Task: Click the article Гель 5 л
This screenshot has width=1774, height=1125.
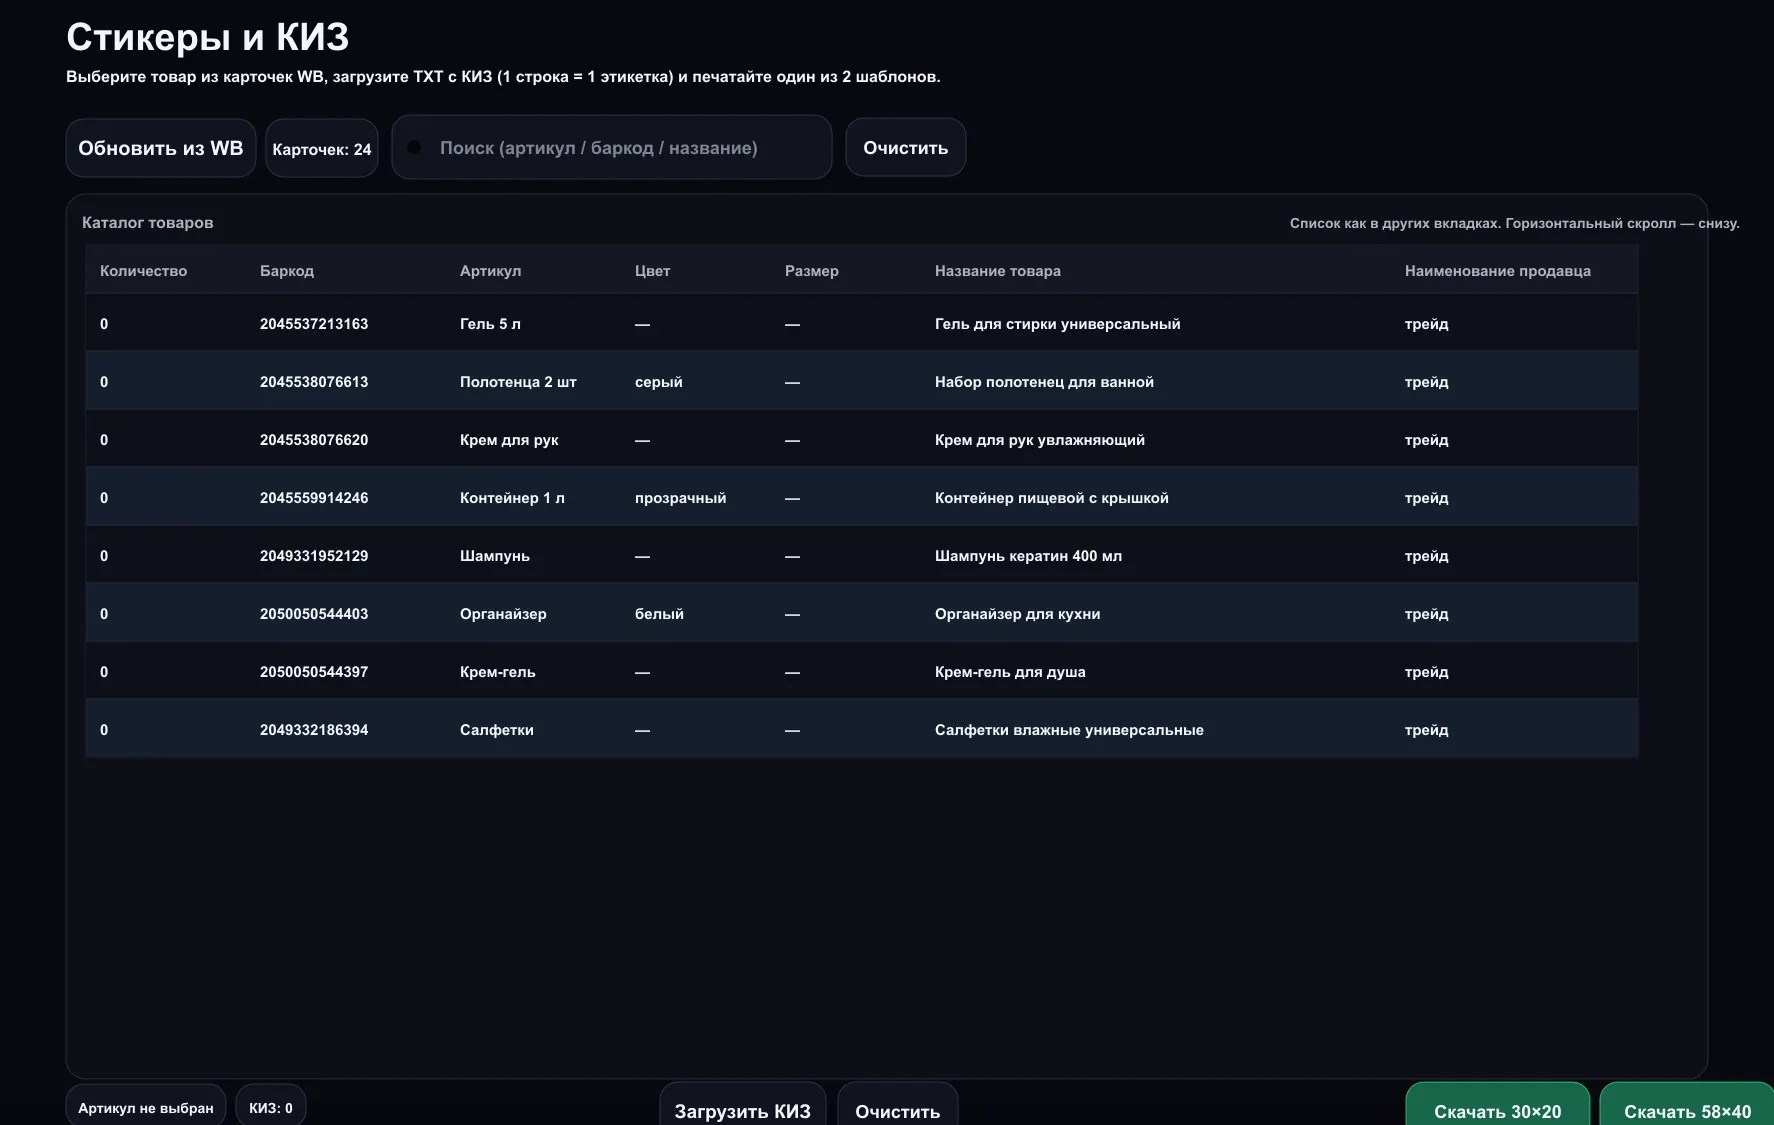Action: [490, 324]
